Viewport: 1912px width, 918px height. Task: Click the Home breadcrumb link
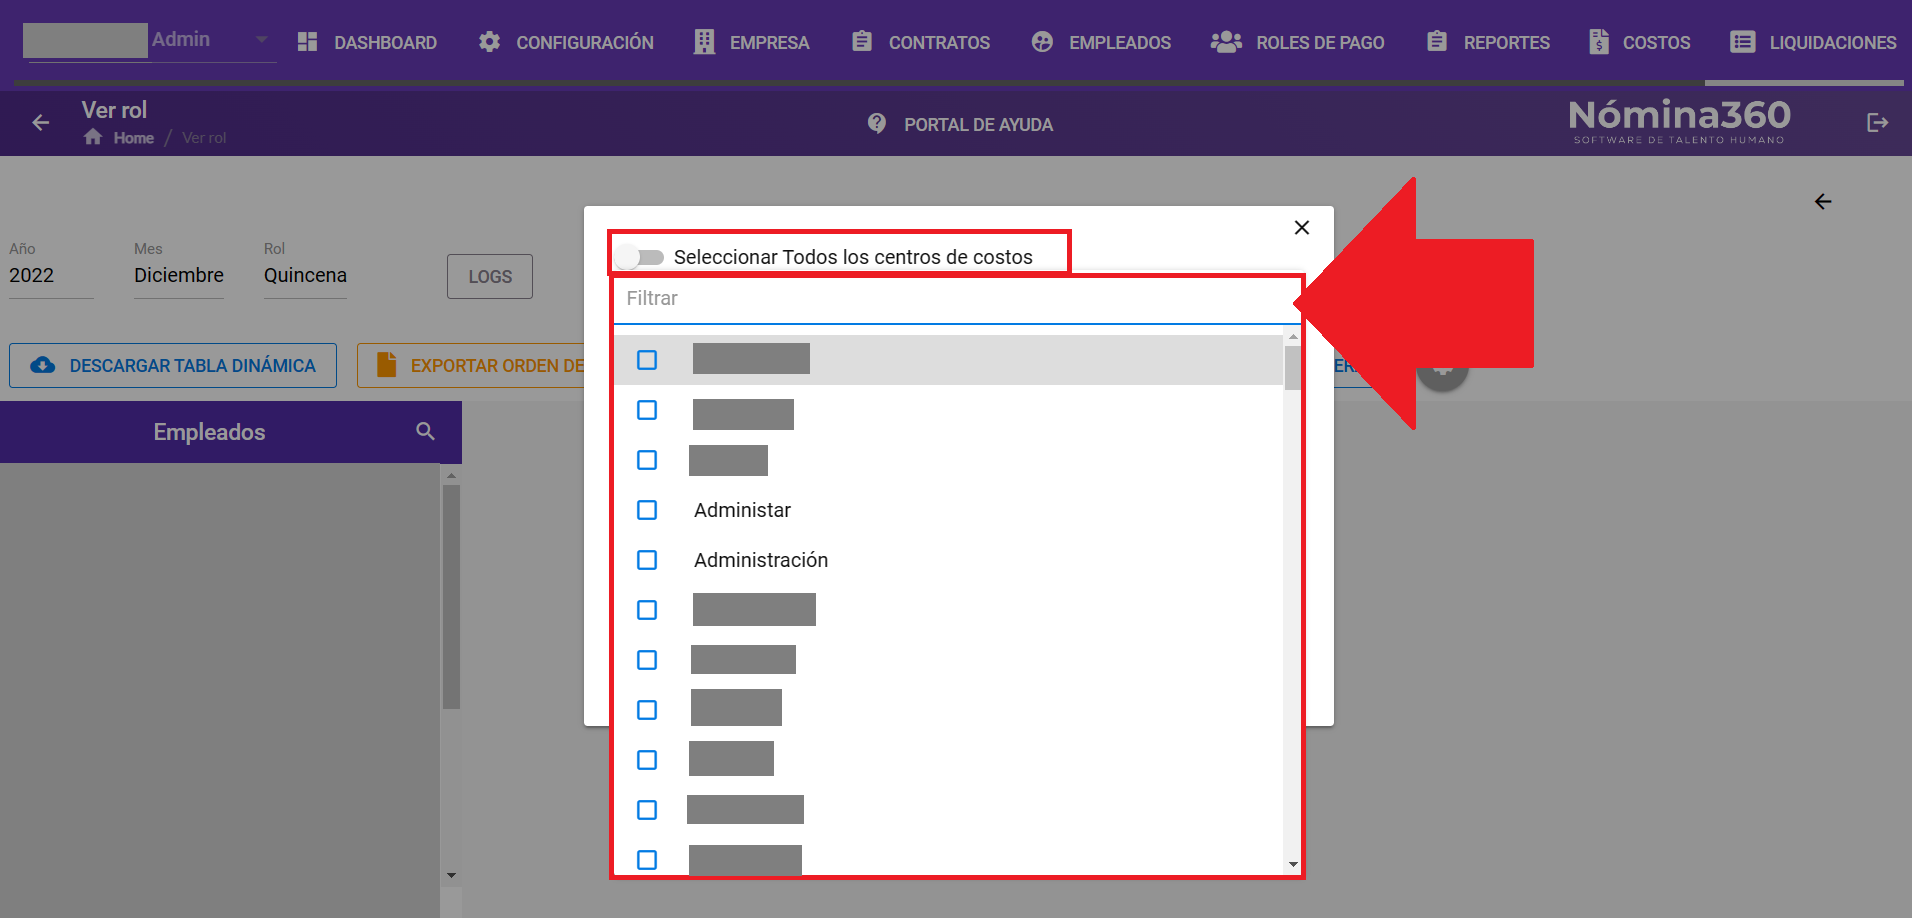coord(133,138)
